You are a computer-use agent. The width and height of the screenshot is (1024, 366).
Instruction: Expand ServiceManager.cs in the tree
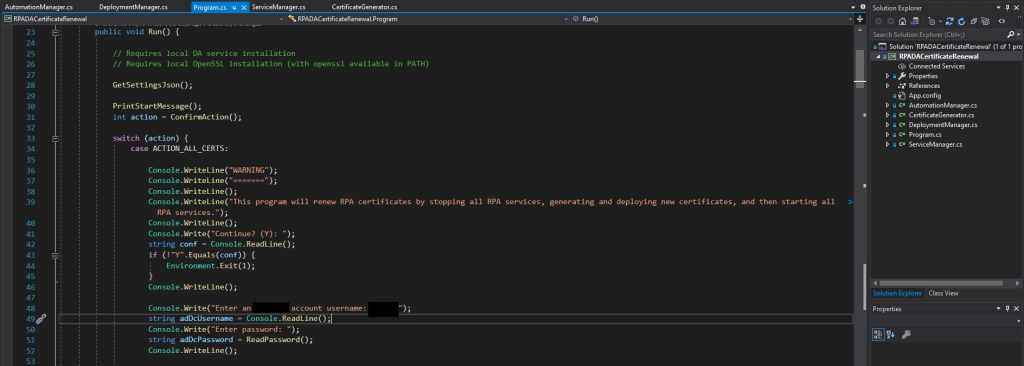click(887, 144)
